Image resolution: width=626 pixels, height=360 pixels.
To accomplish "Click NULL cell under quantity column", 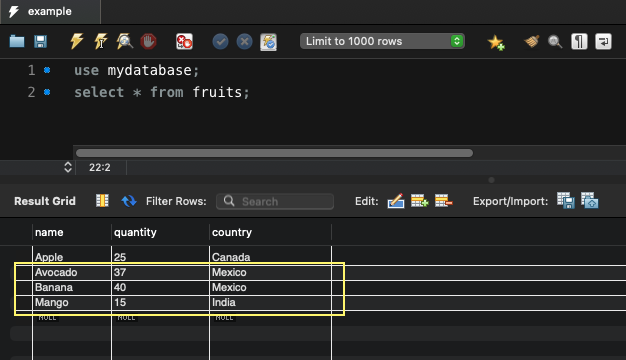I will pos(127,318).
